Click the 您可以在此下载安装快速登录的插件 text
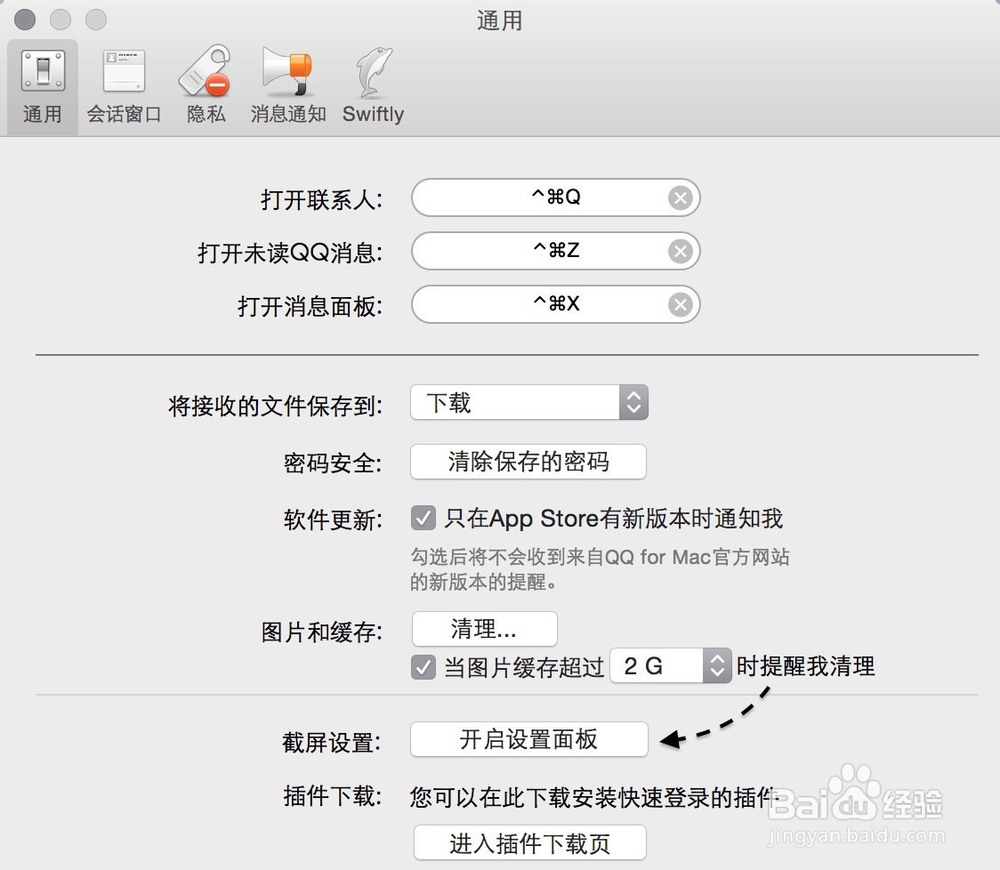The width and height of the screenshot is (1000, 870). click(594, 797)
